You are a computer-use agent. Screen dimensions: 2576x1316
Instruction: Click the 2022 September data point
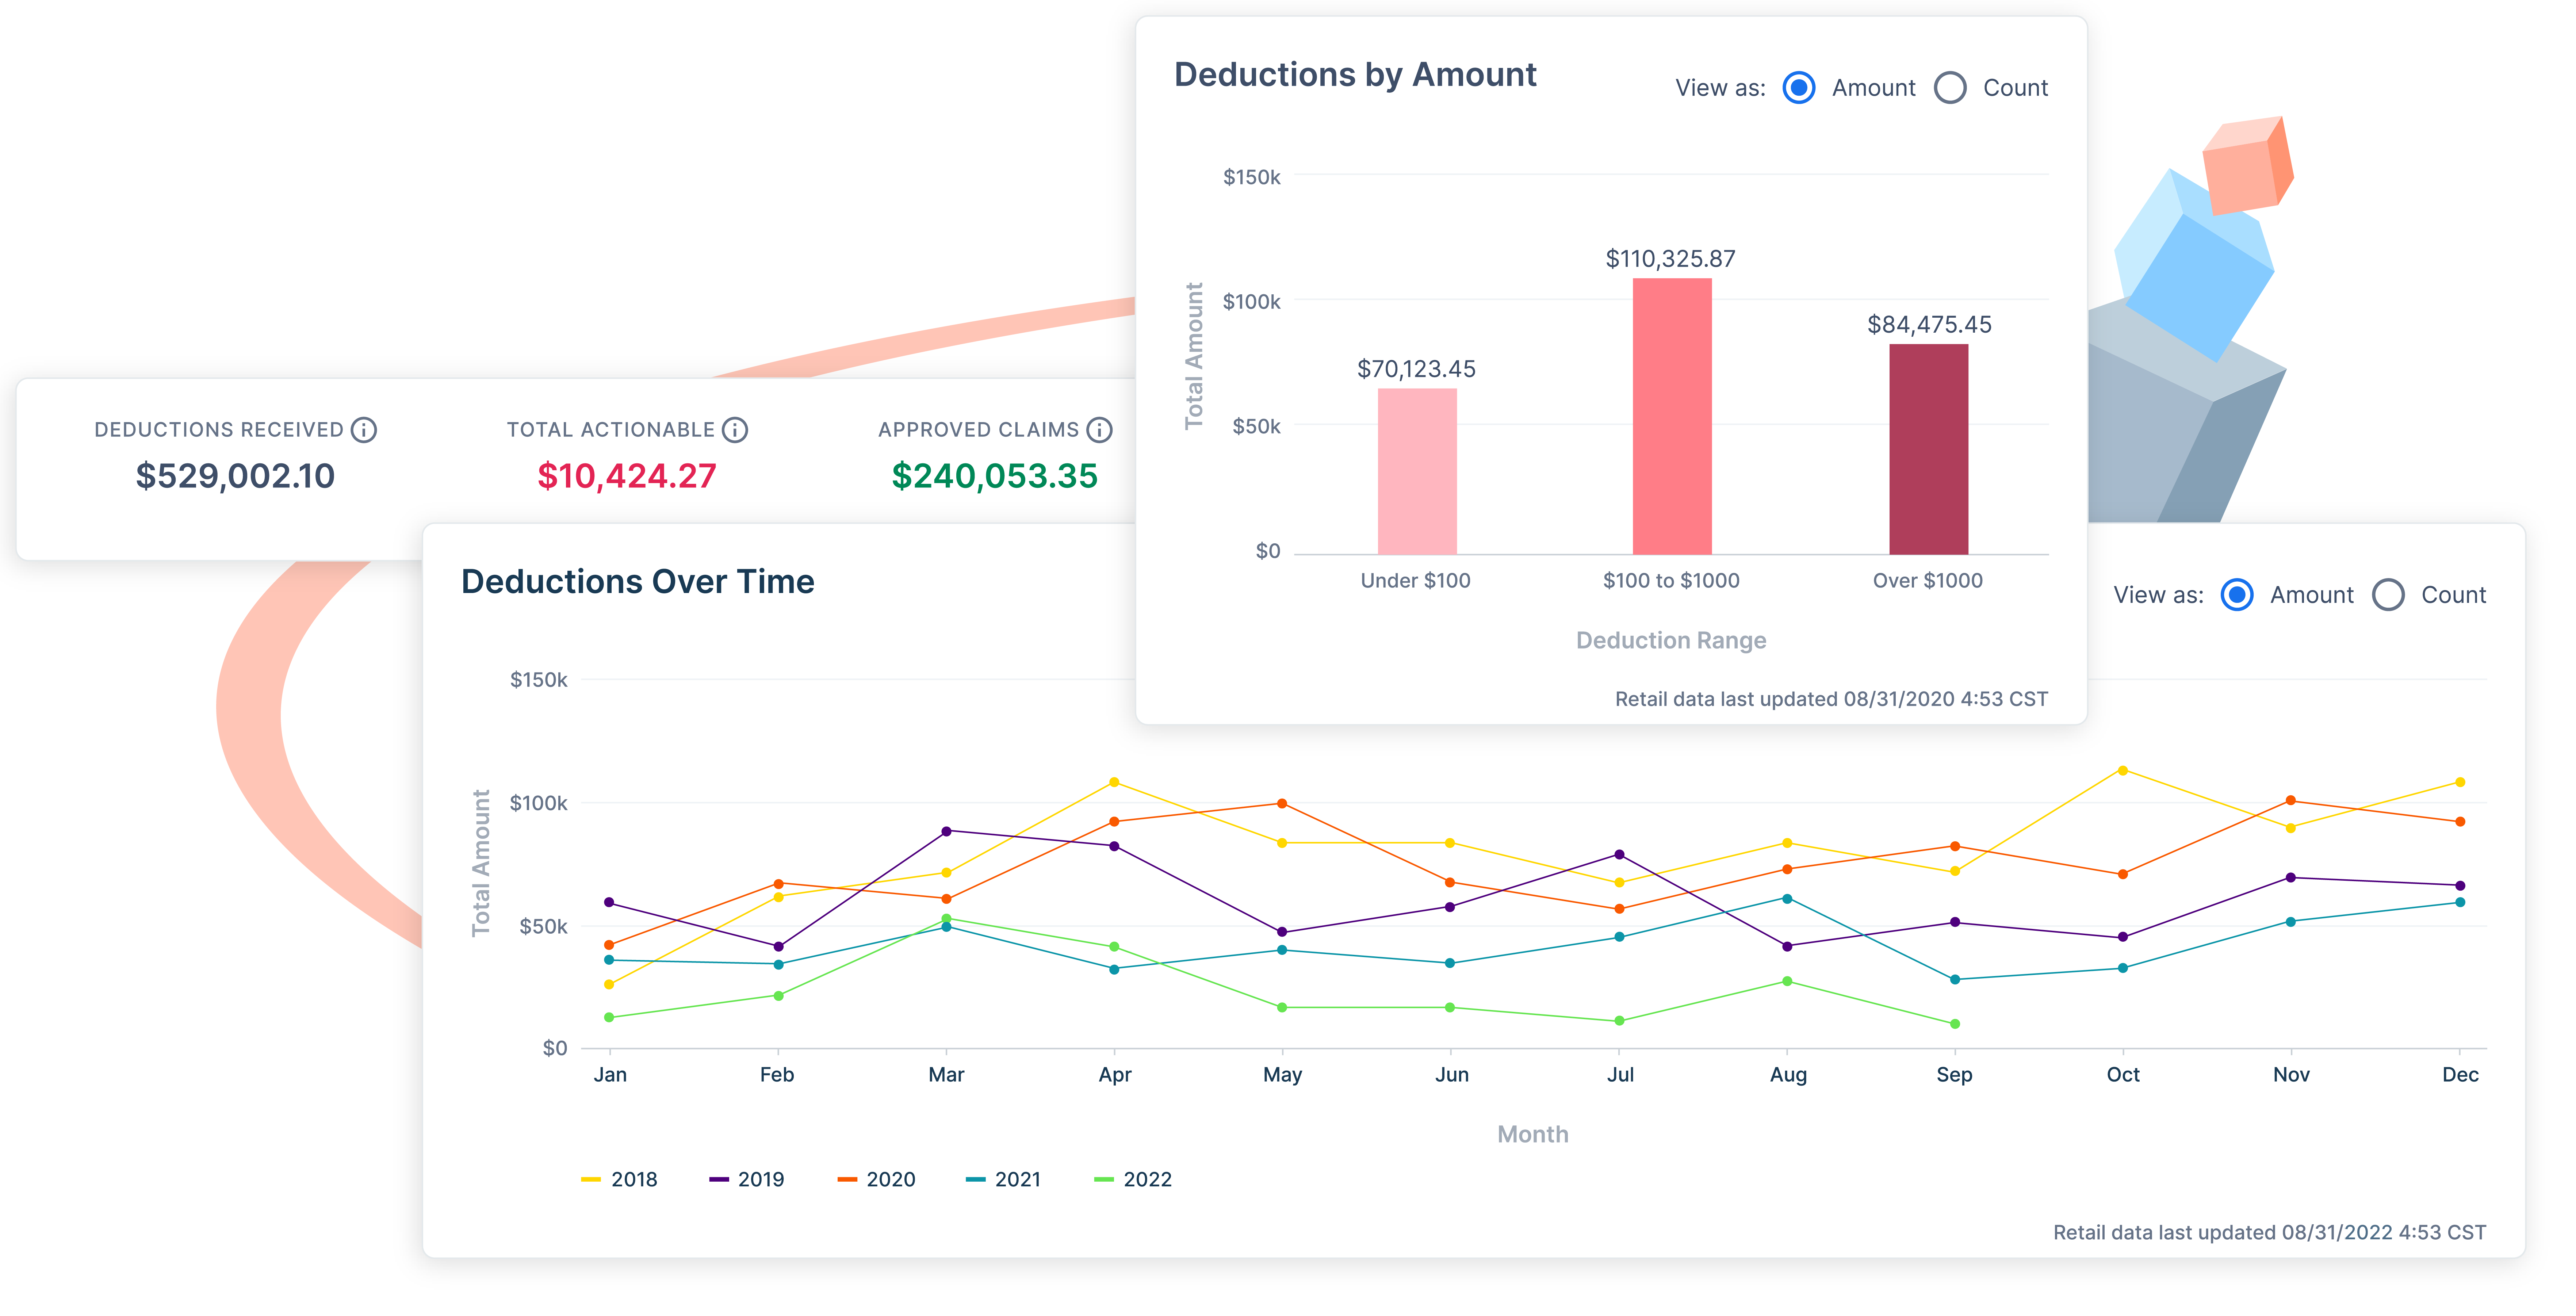[x=1955, y=1023]
